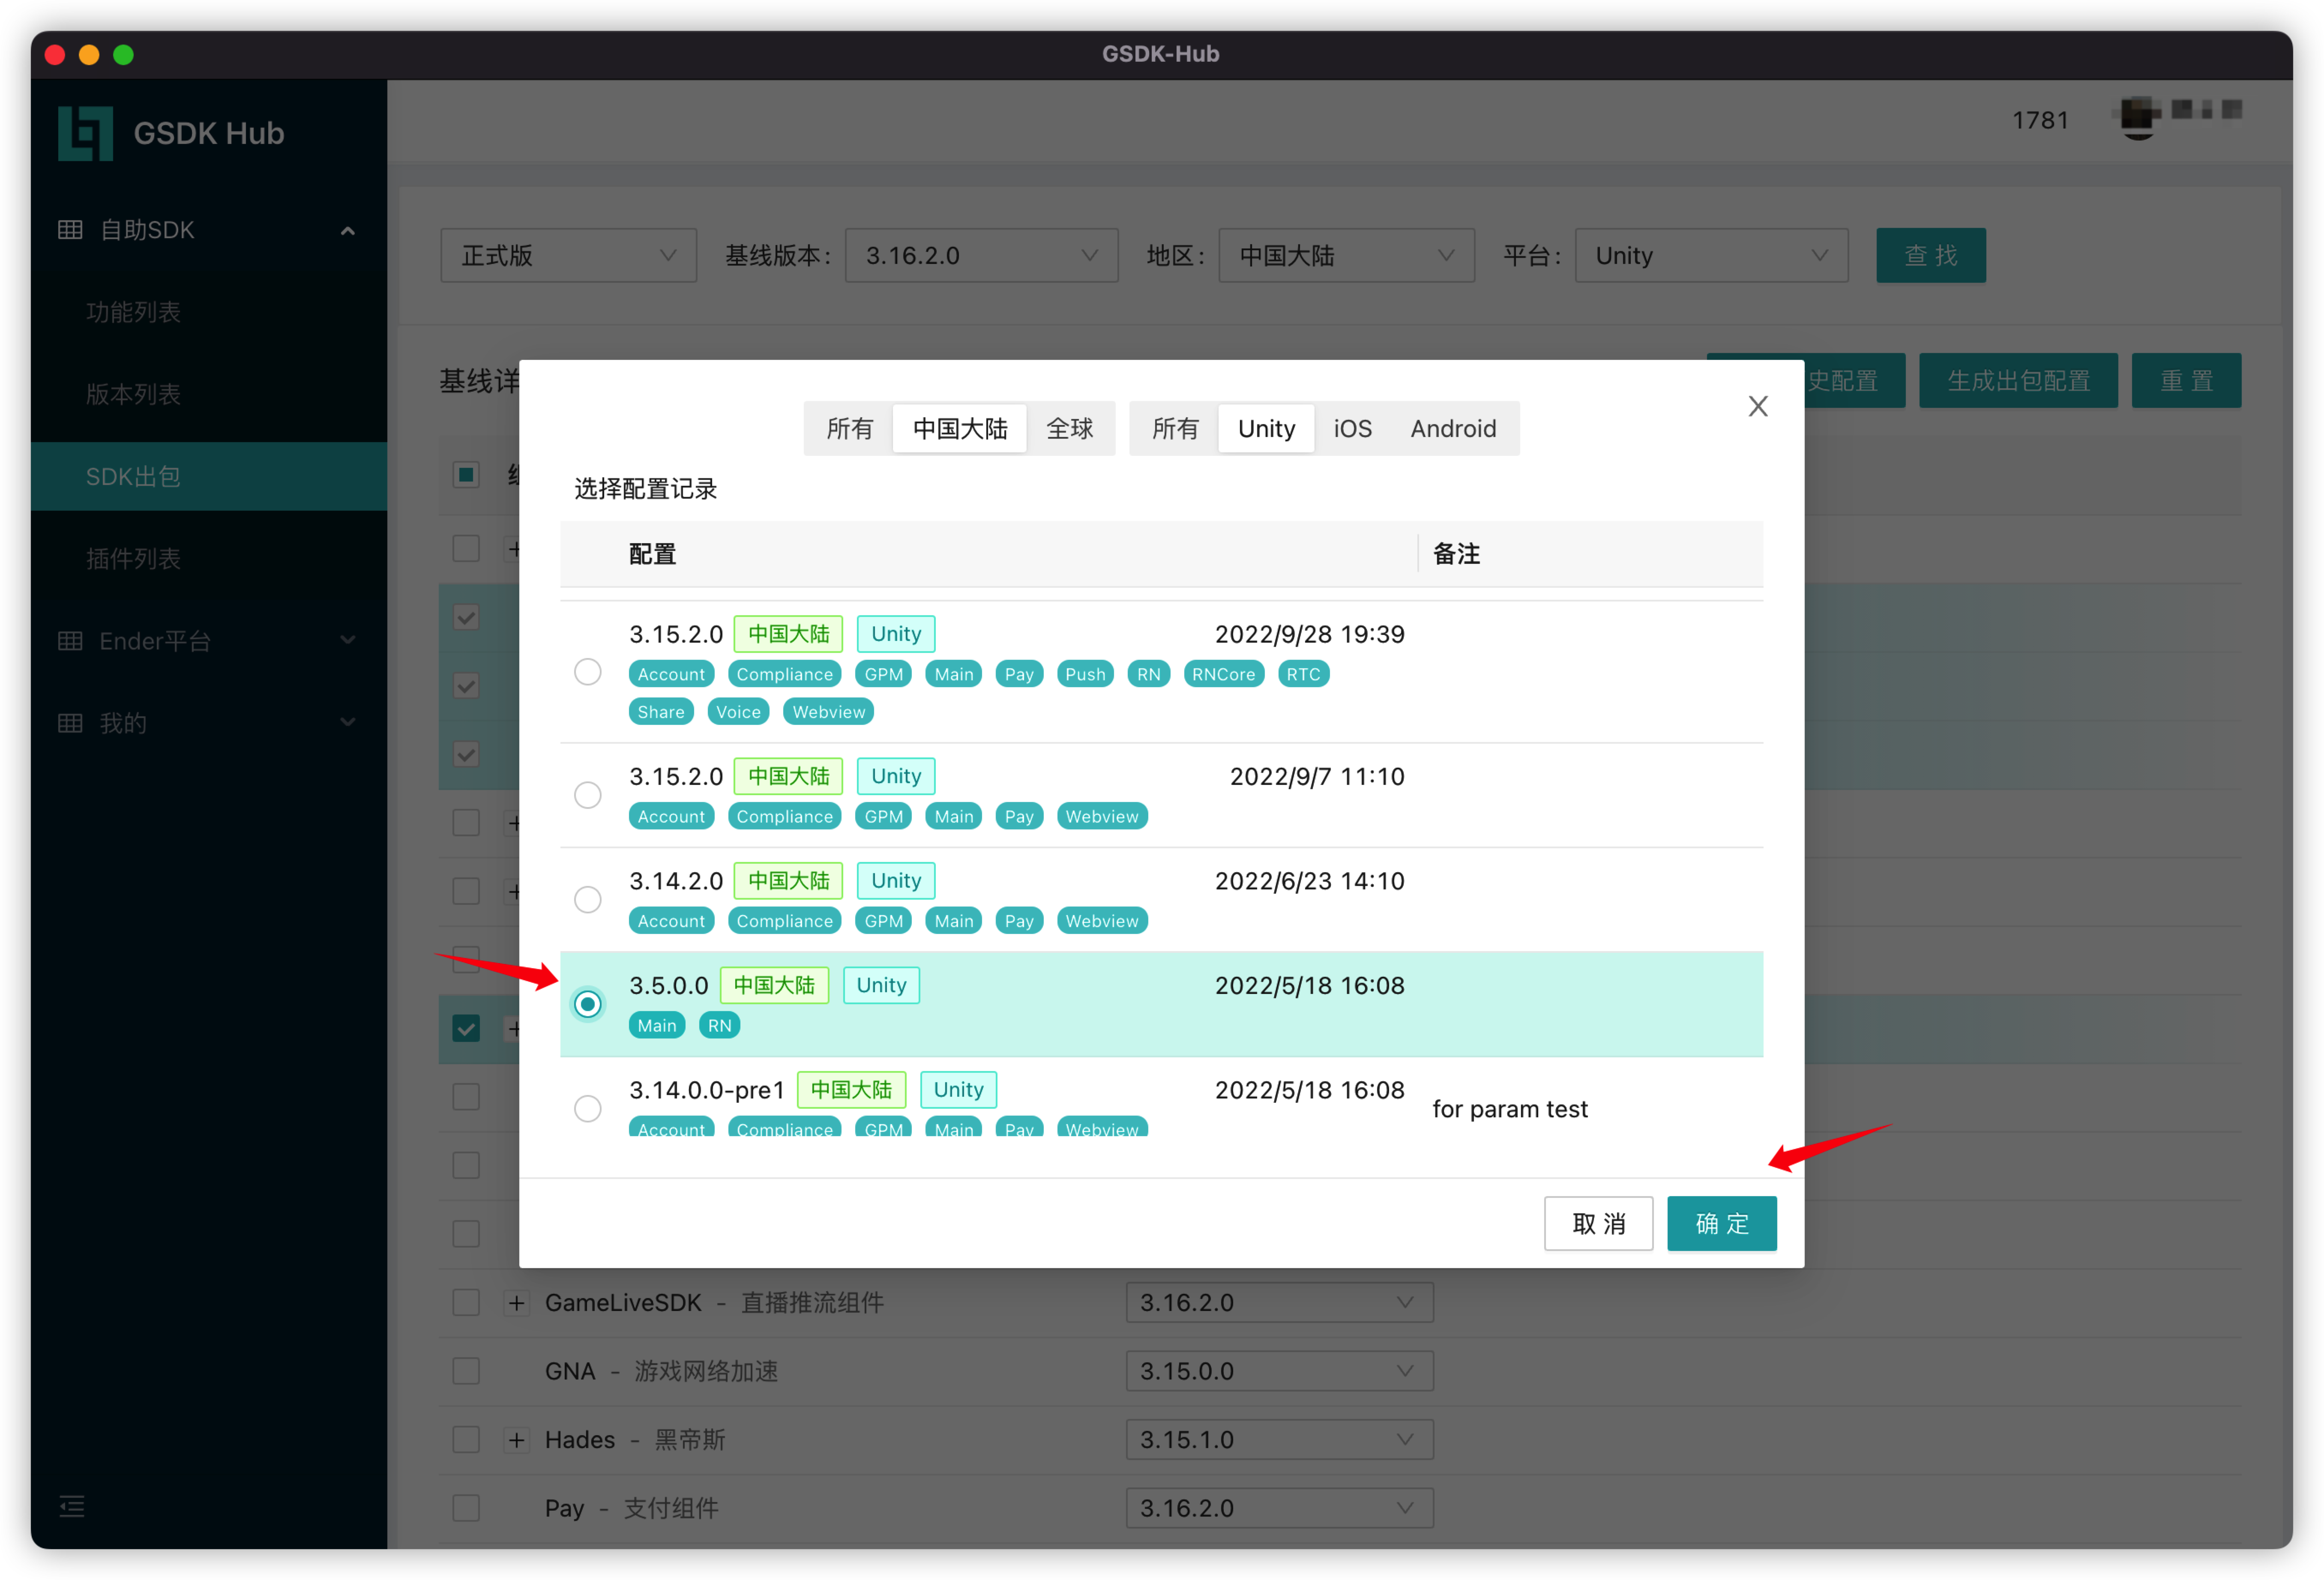The width and height of the screenshot is (2324, 1580).
Task: Click the 我的 grid icon in sidebar
Action: (70, 723)
